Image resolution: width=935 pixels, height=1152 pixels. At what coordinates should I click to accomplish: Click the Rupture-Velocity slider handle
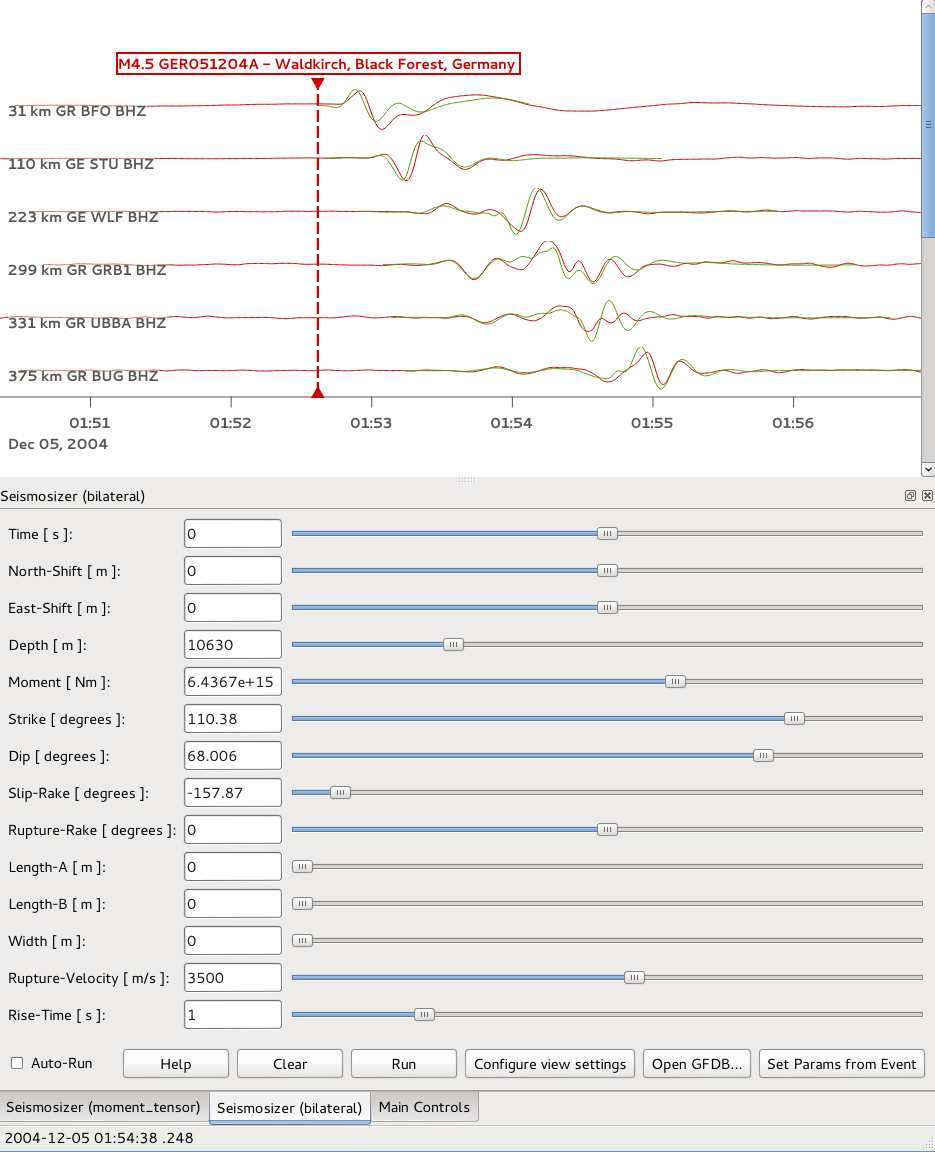[634, 978]
